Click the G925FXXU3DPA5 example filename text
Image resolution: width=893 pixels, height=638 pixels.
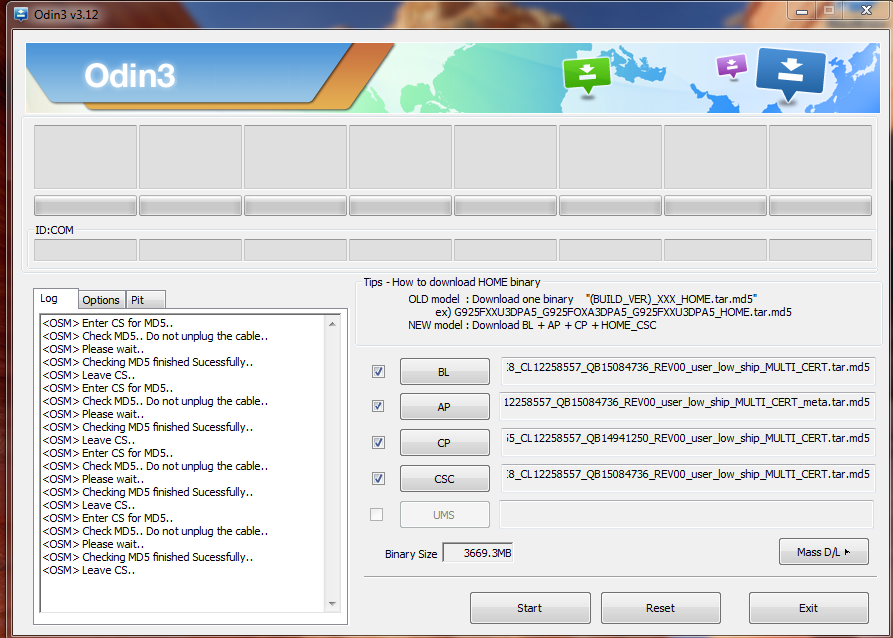(623, 312)
